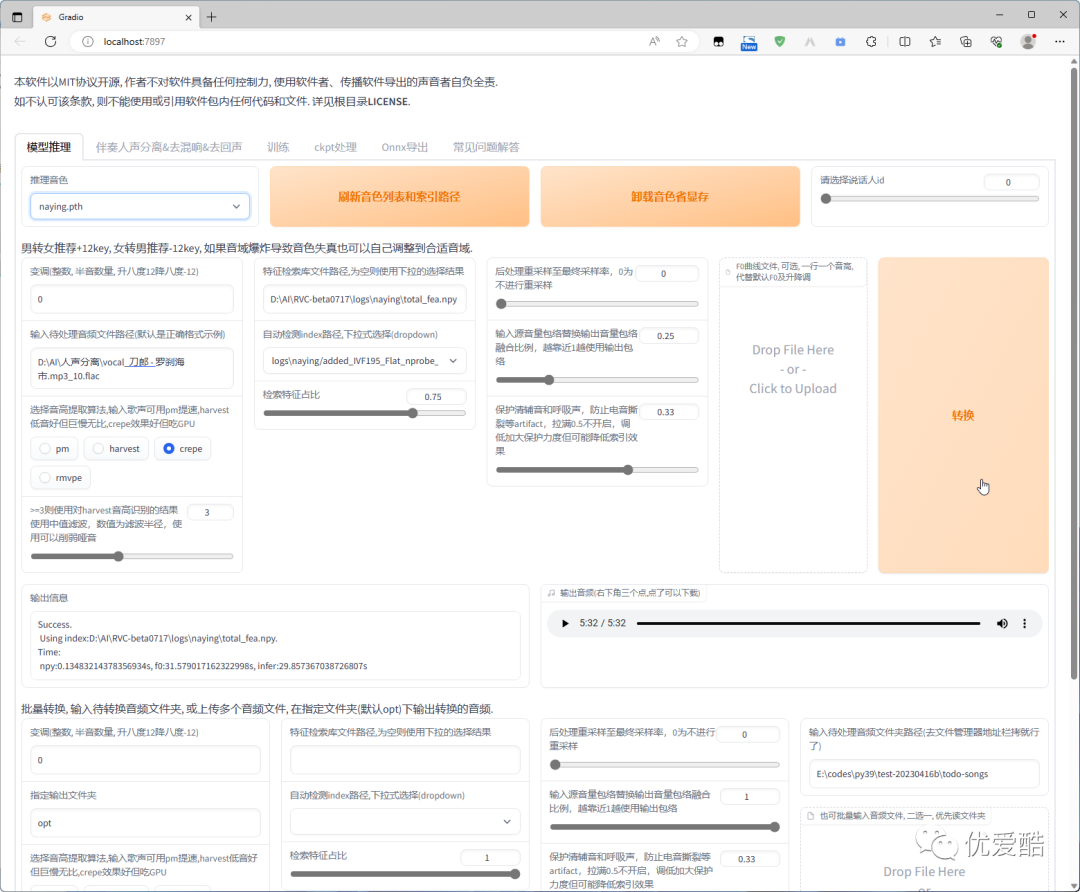Click the New badge extension icon
This screenshot has height=892, width=1080.
point(749,43)
